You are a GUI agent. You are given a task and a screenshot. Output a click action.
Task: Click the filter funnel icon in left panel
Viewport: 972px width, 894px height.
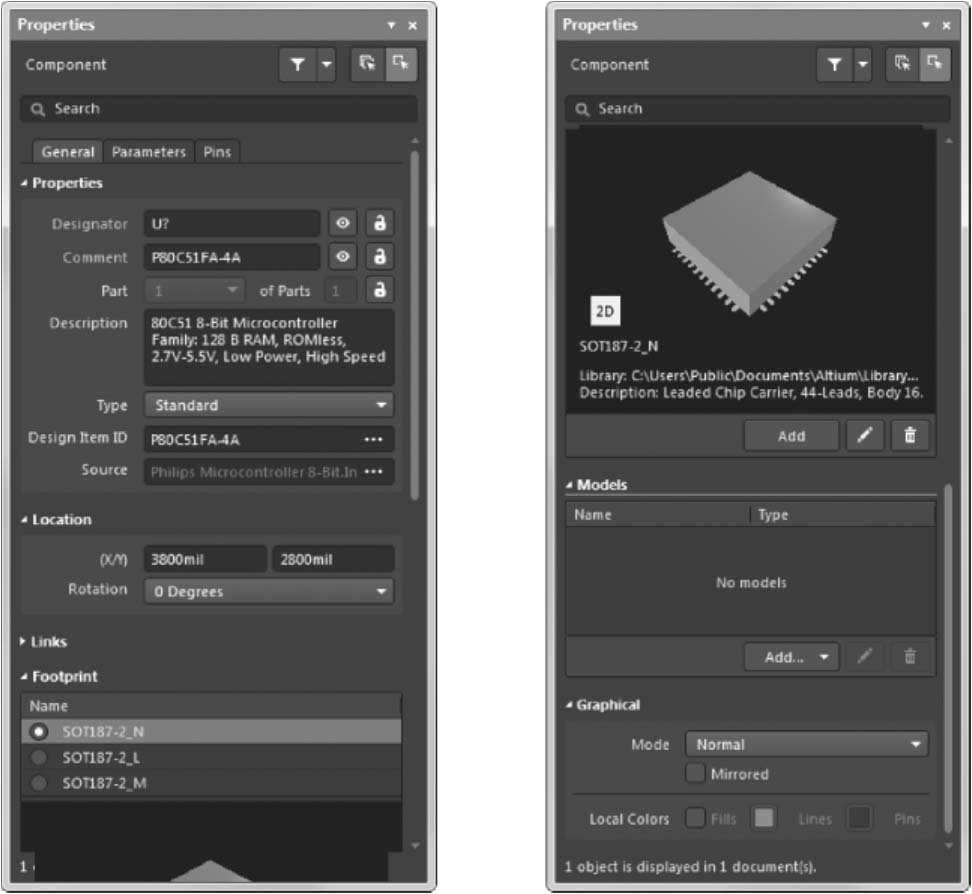pos(297,65)
